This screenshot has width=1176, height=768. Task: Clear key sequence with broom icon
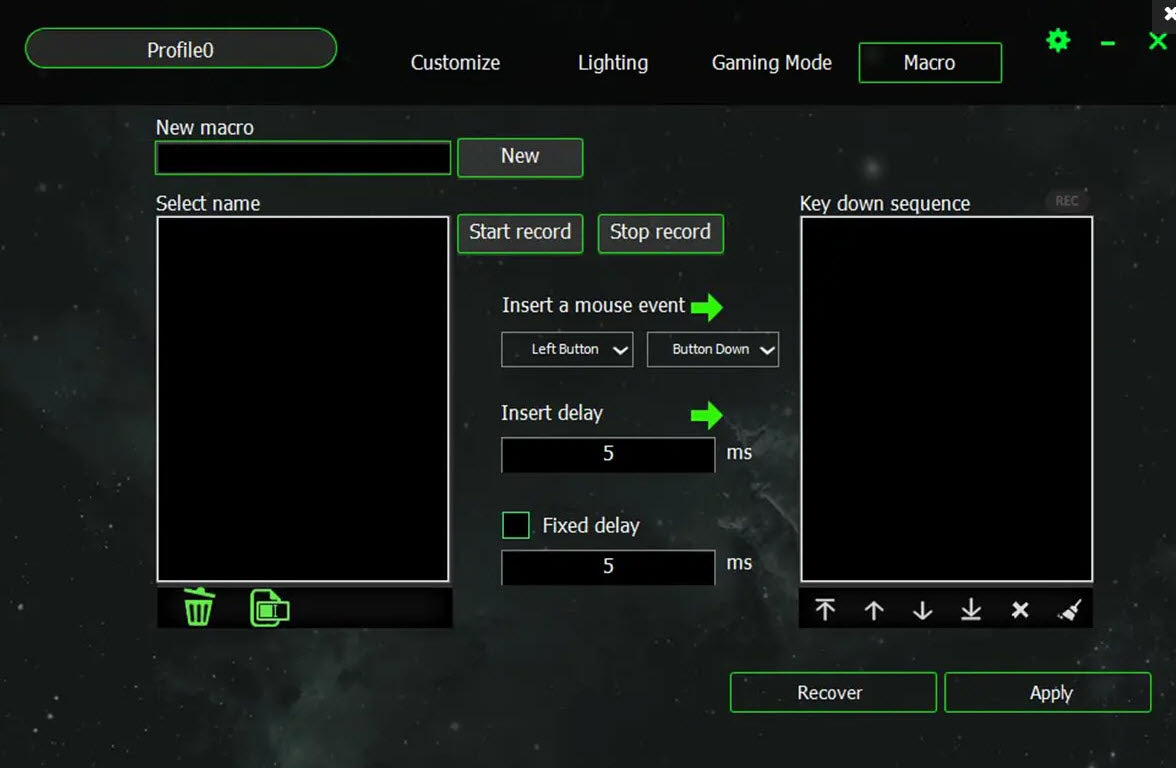(x=1069, y=610)
